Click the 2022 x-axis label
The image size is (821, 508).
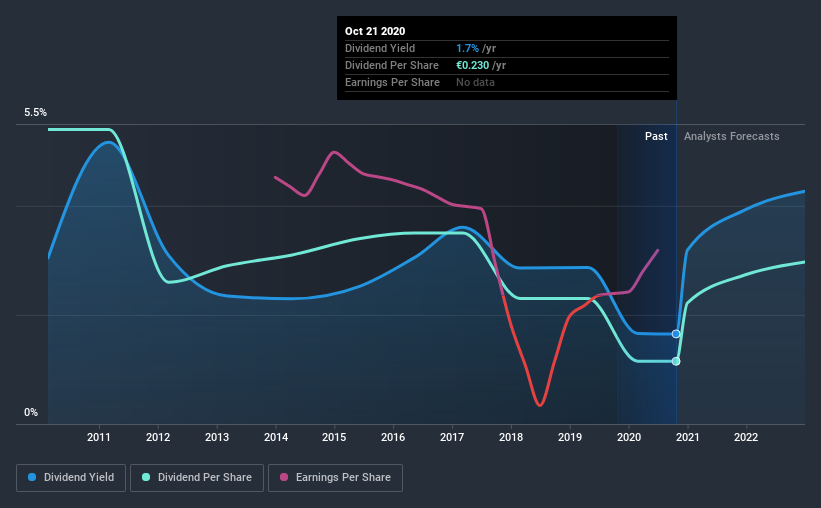click(x=746, y=437)
